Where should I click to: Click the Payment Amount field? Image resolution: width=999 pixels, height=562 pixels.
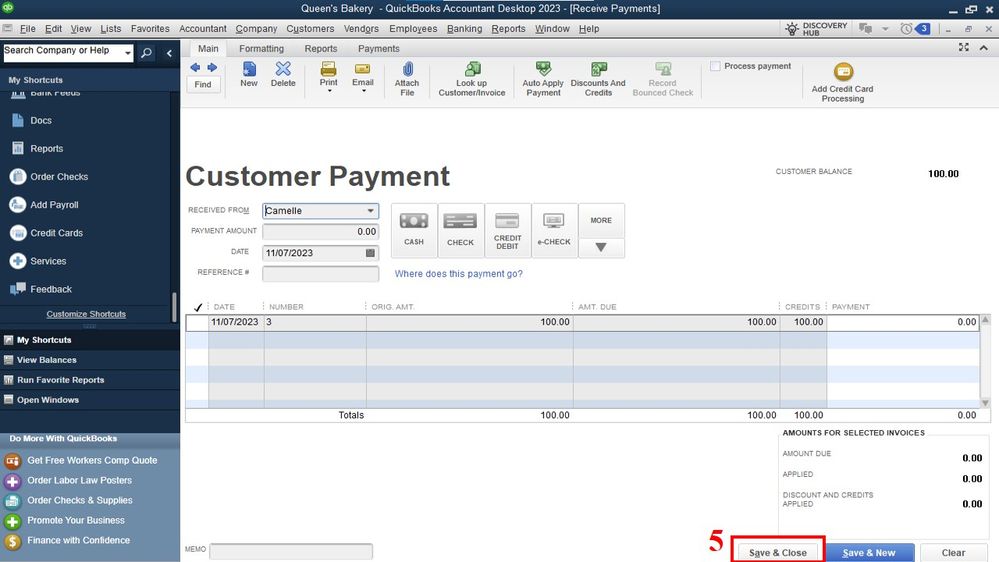click(x=320, y=232)
